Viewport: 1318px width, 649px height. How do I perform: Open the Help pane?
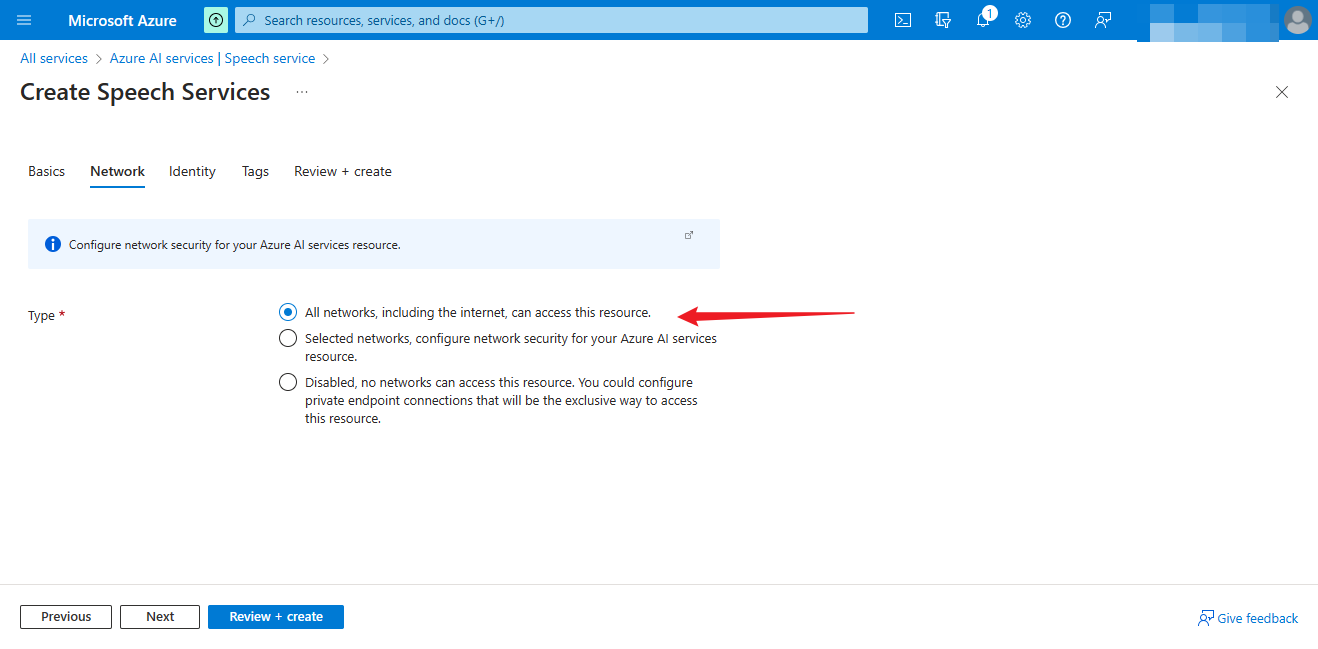(1062, 20)
